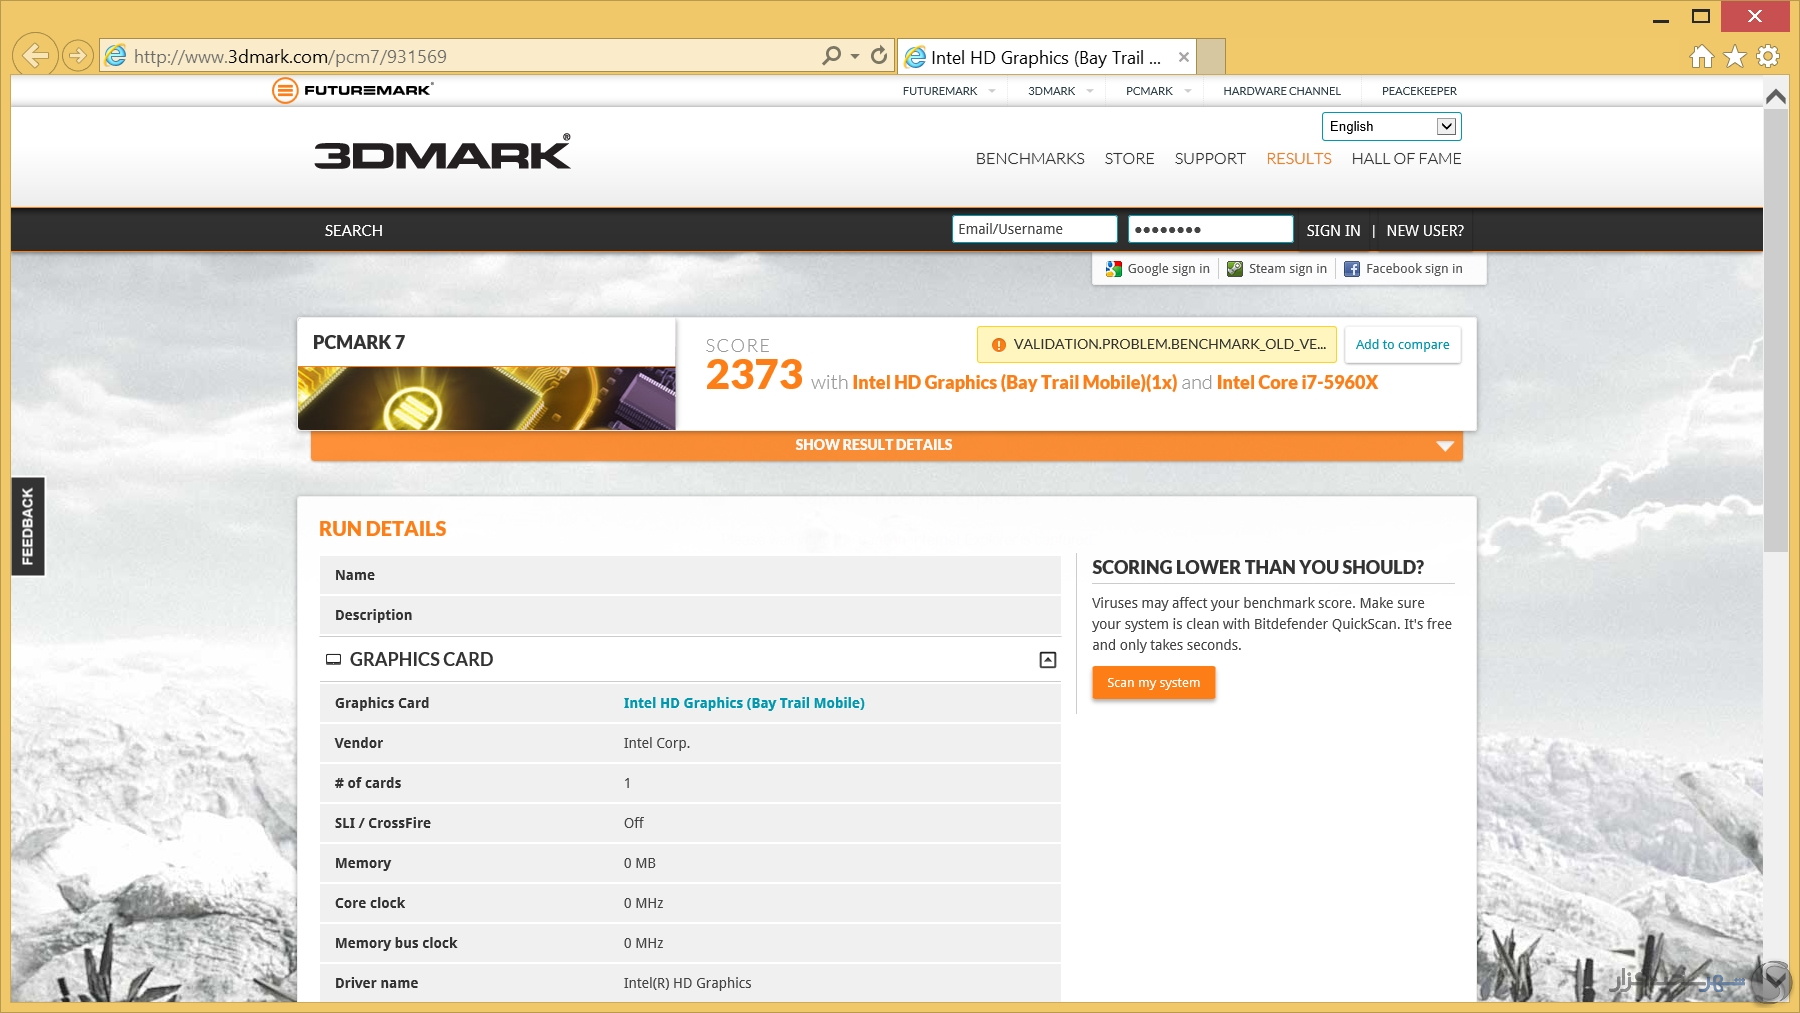This screenshot has width=1800, height=1013.
Task: Open the RESULTS page
Action: click(1298, 158)
